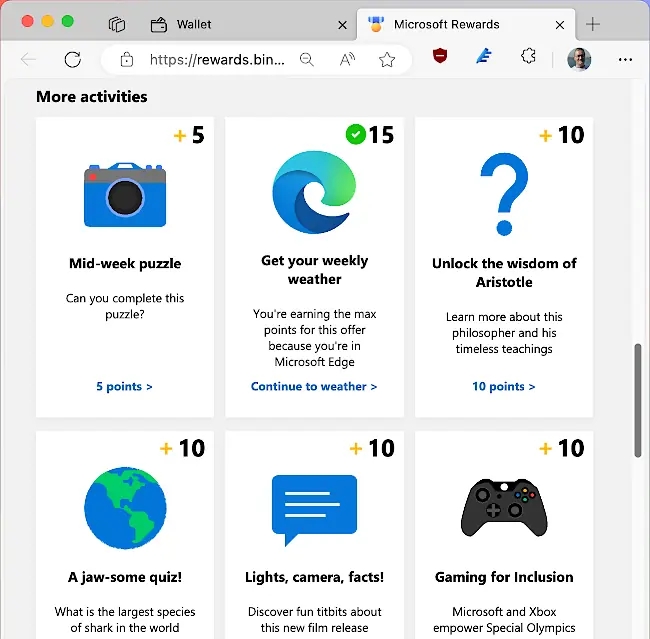The image size is (650, 639).
Task: Open a new tab with plus button
Action: tap(593, 24)
